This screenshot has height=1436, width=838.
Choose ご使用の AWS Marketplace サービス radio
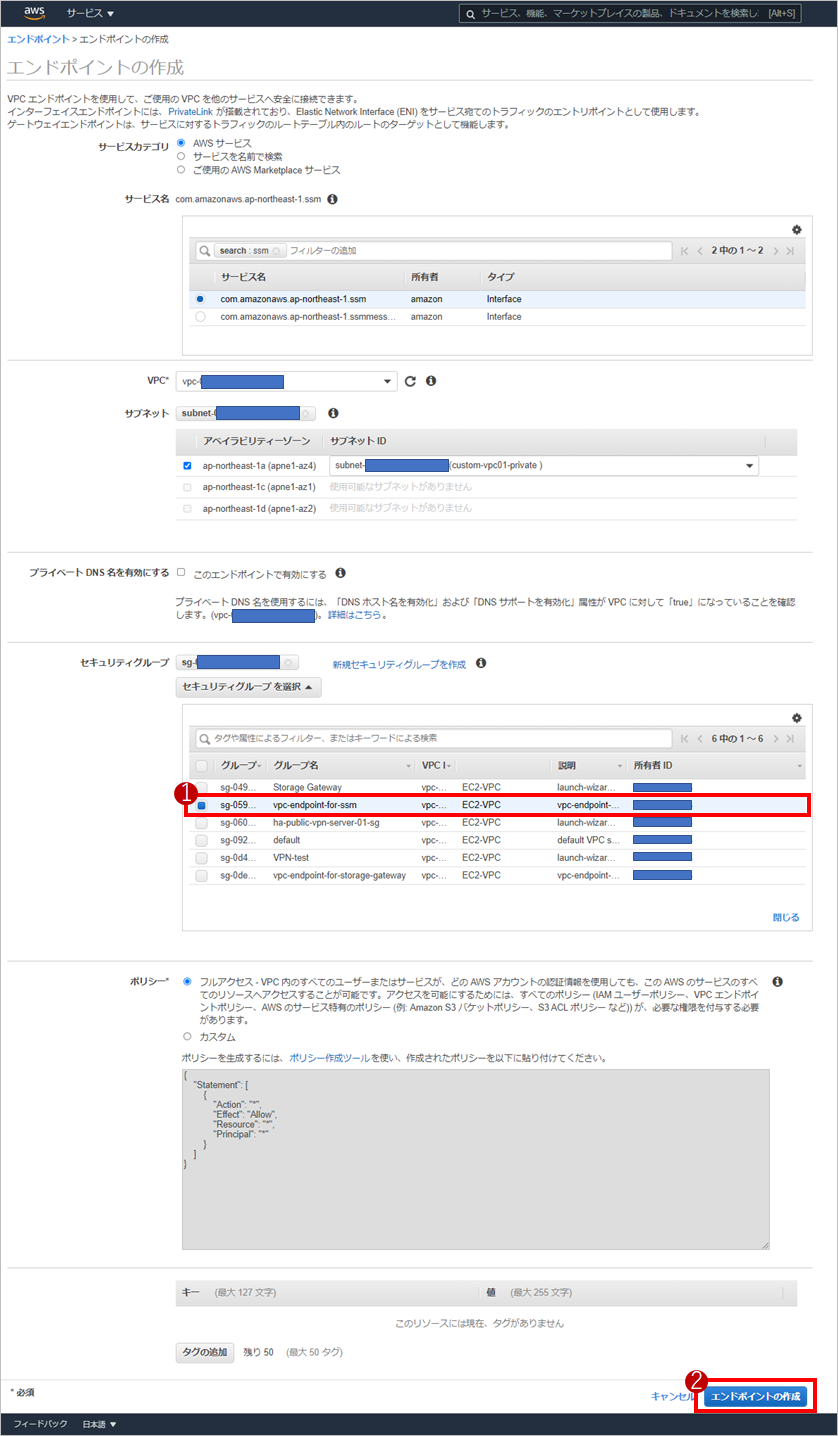[181, 170]
